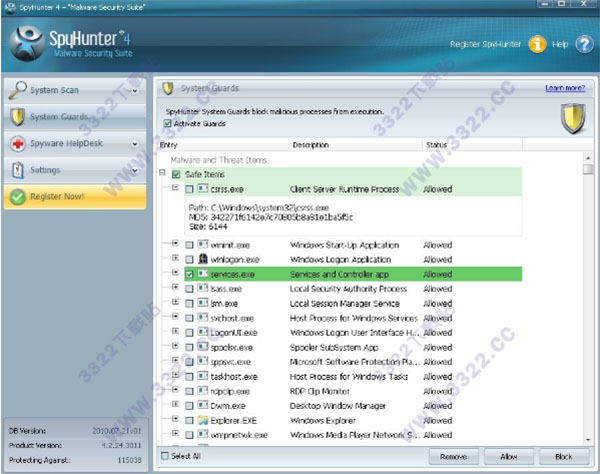600x474 pixels.
Task: Toggle the Activate Guards checkbox
Action: point(167,123)
